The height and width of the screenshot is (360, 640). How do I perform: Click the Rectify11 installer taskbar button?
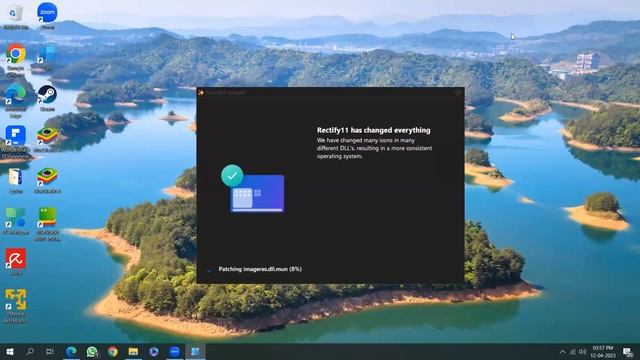click(x=196, y=351)
